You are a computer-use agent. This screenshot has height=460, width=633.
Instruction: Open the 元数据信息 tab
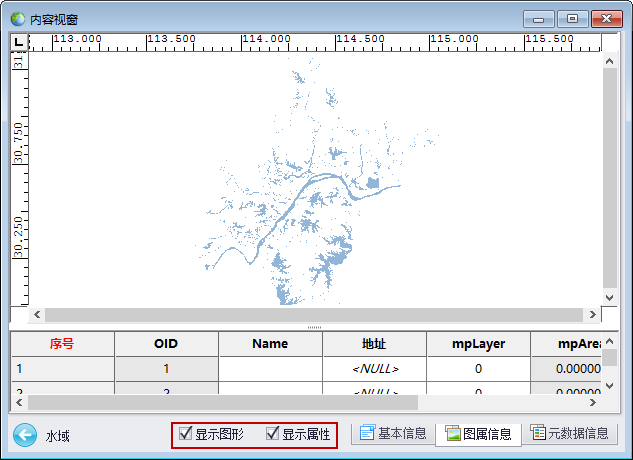570,434
